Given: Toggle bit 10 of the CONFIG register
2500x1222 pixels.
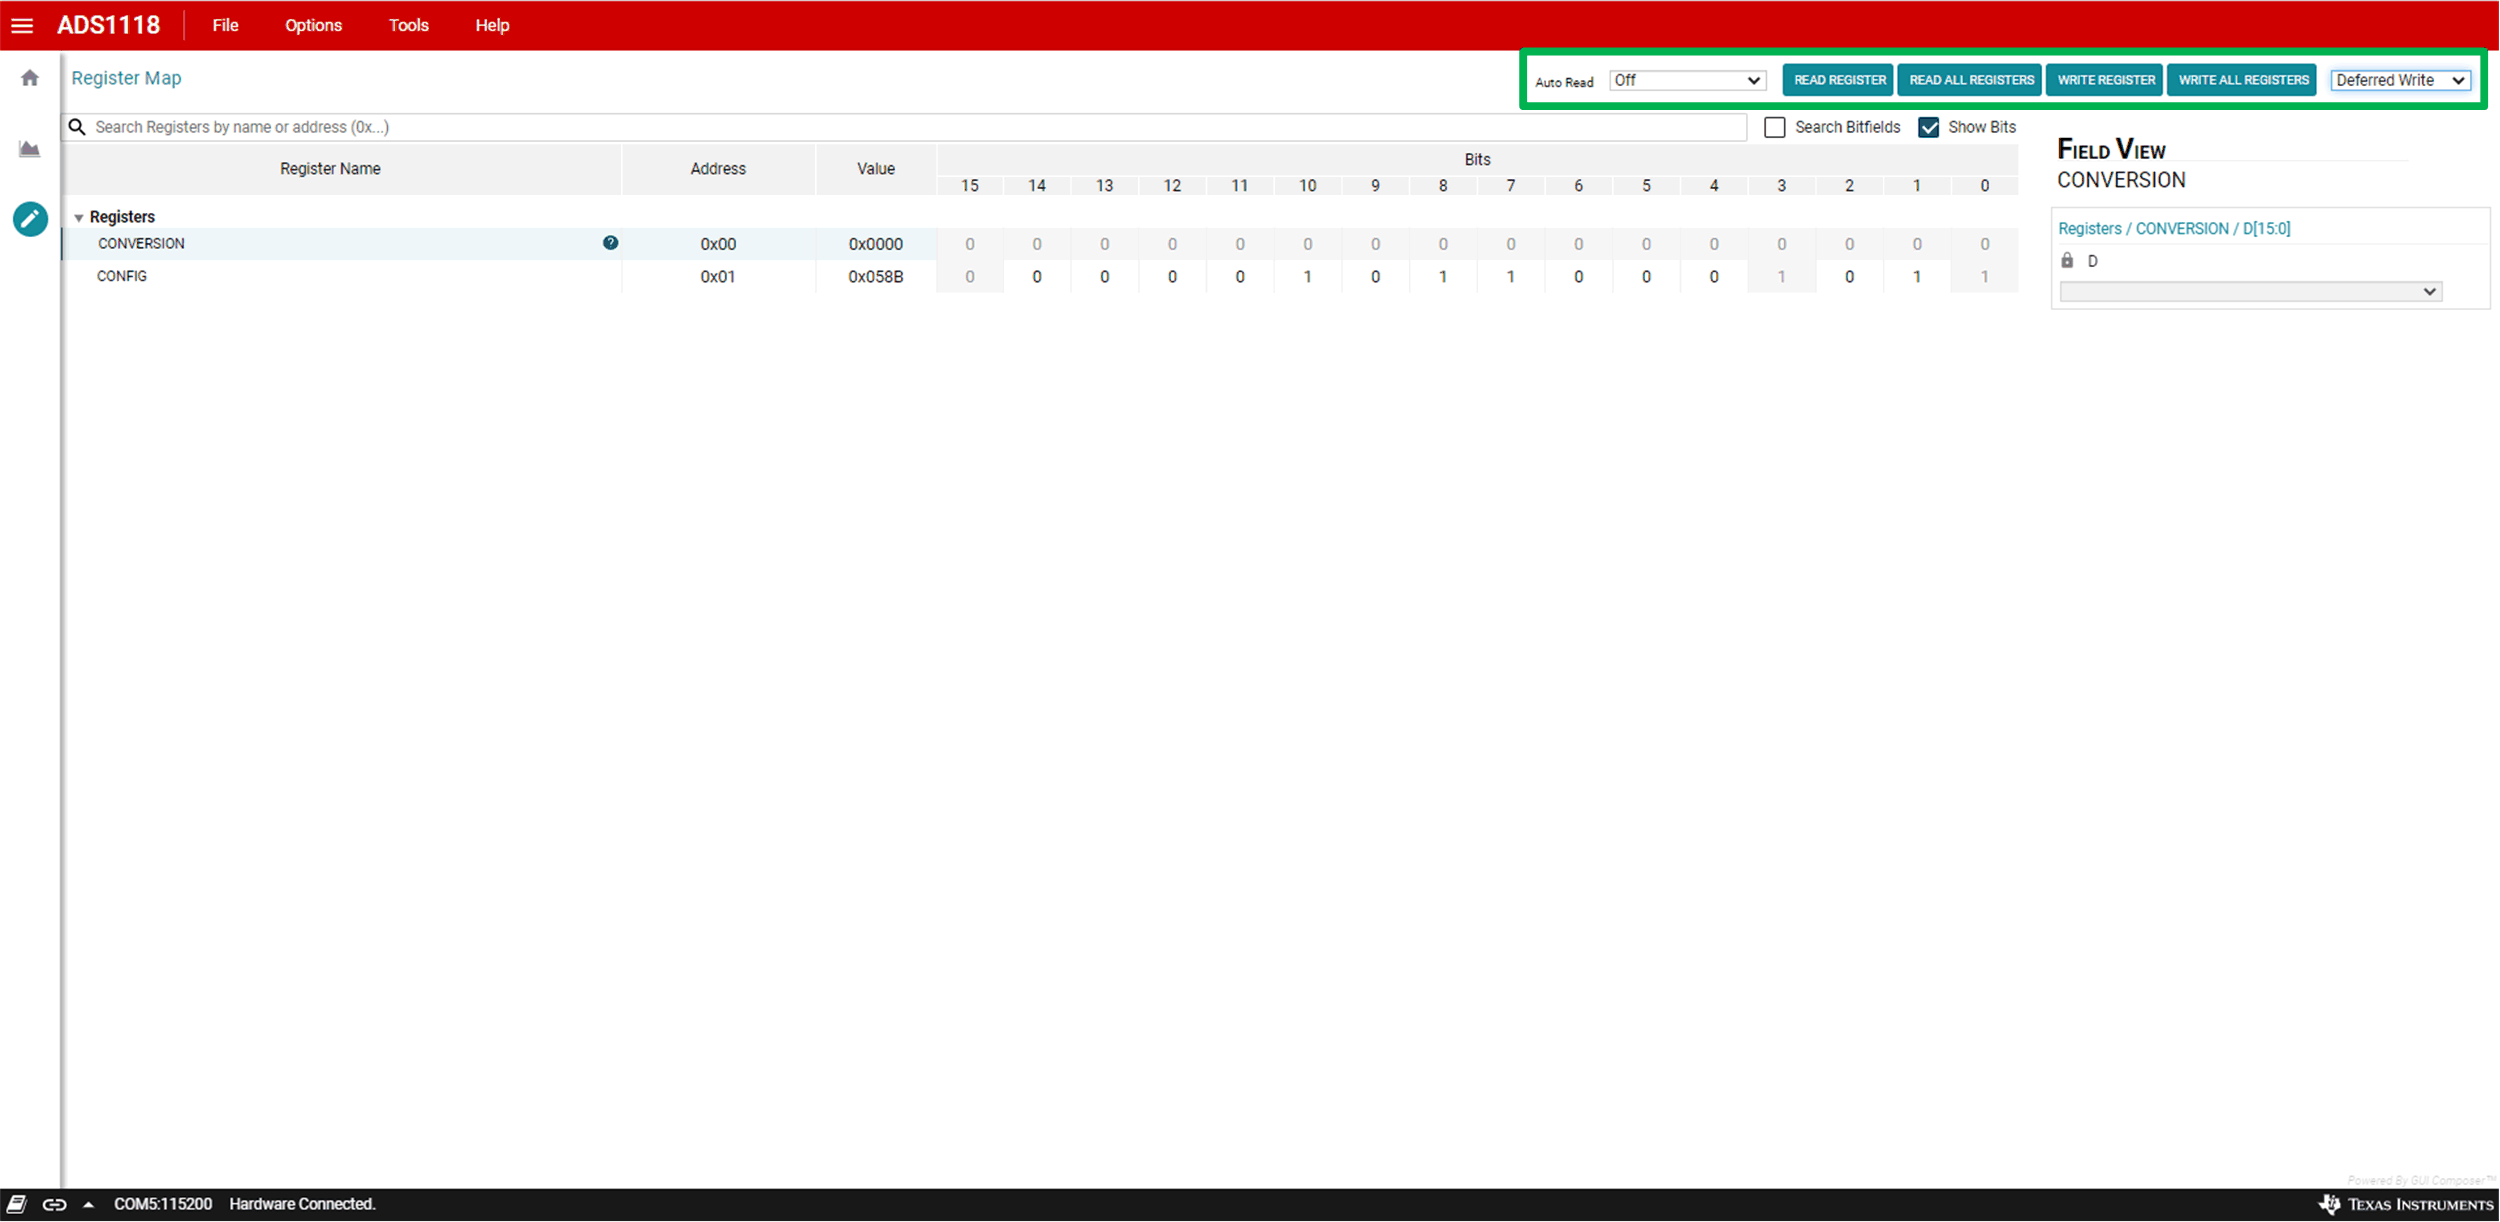Looking at the screenshot, I should pos(1307,277).
